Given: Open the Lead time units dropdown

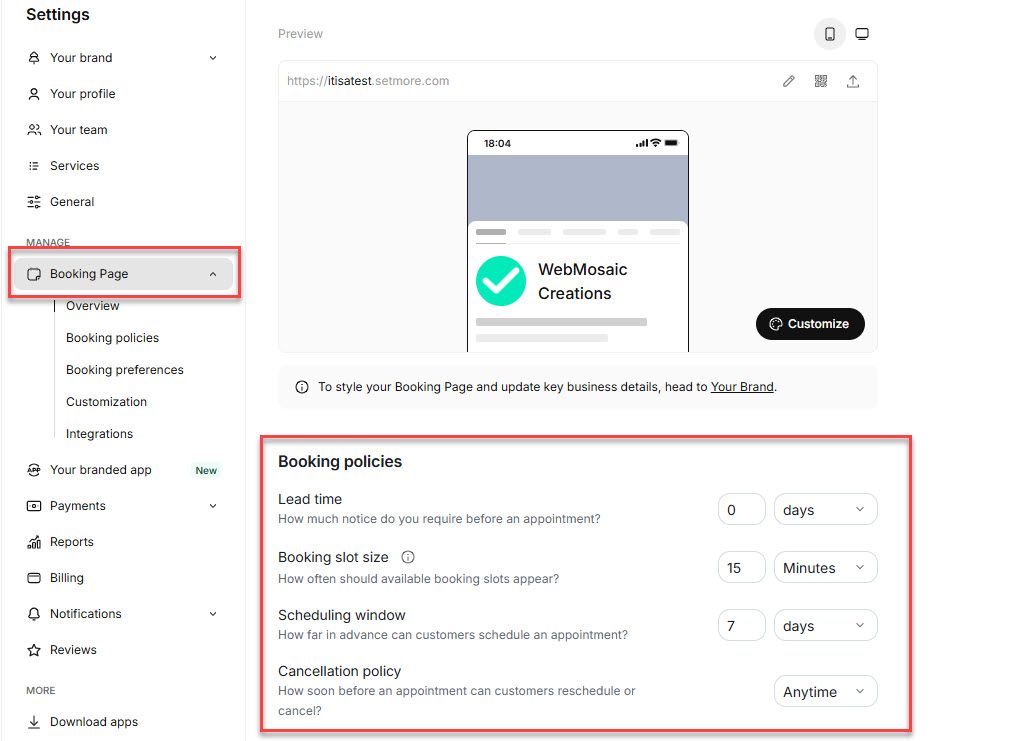Looking at the screenshot, I should click(825, 509).
